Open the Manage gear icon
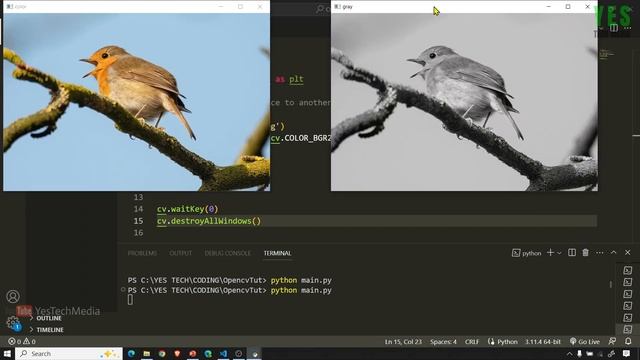 (13, 322)
